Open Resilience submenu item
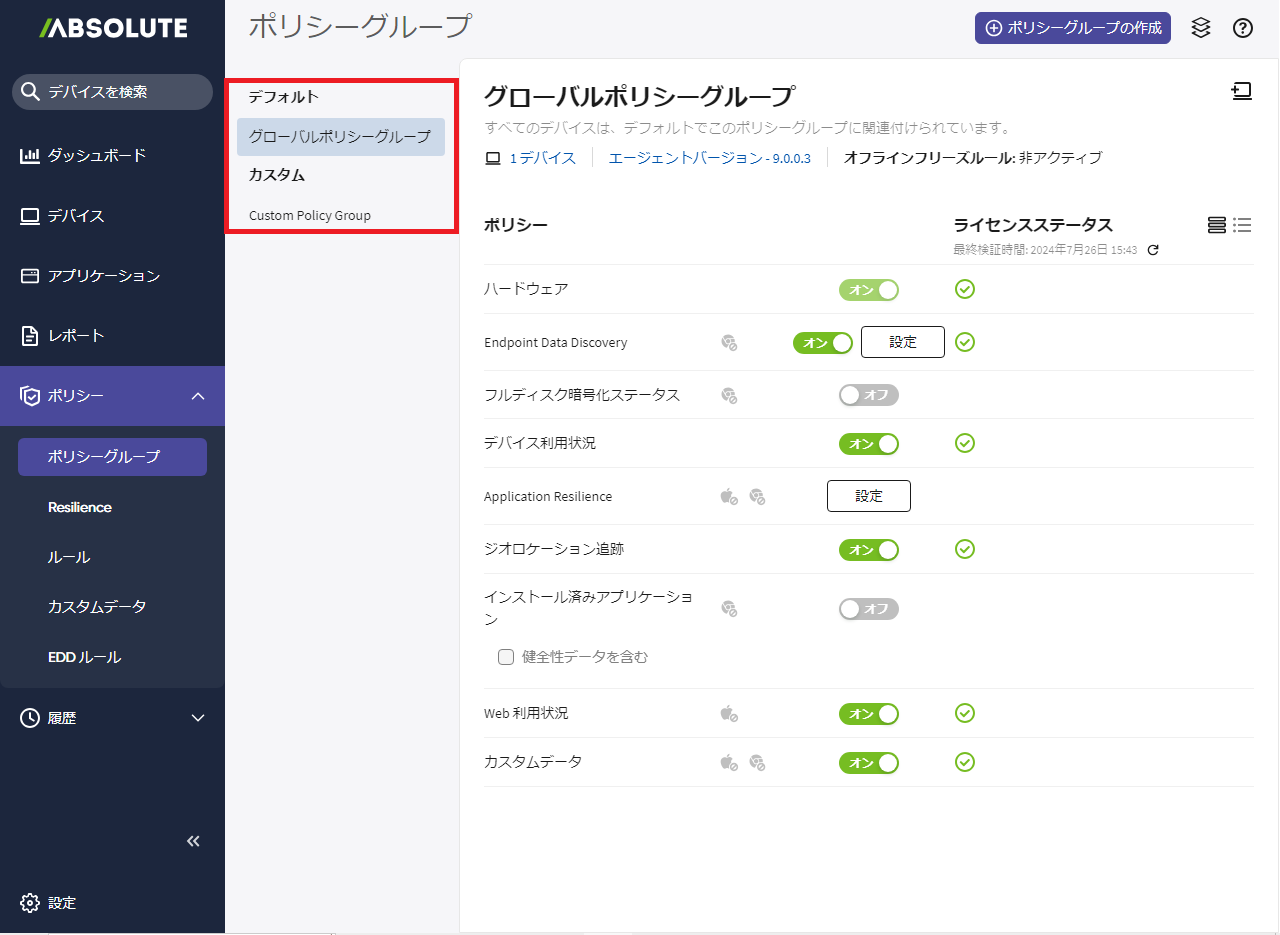The image size is (1280, 935). point(80,507)
